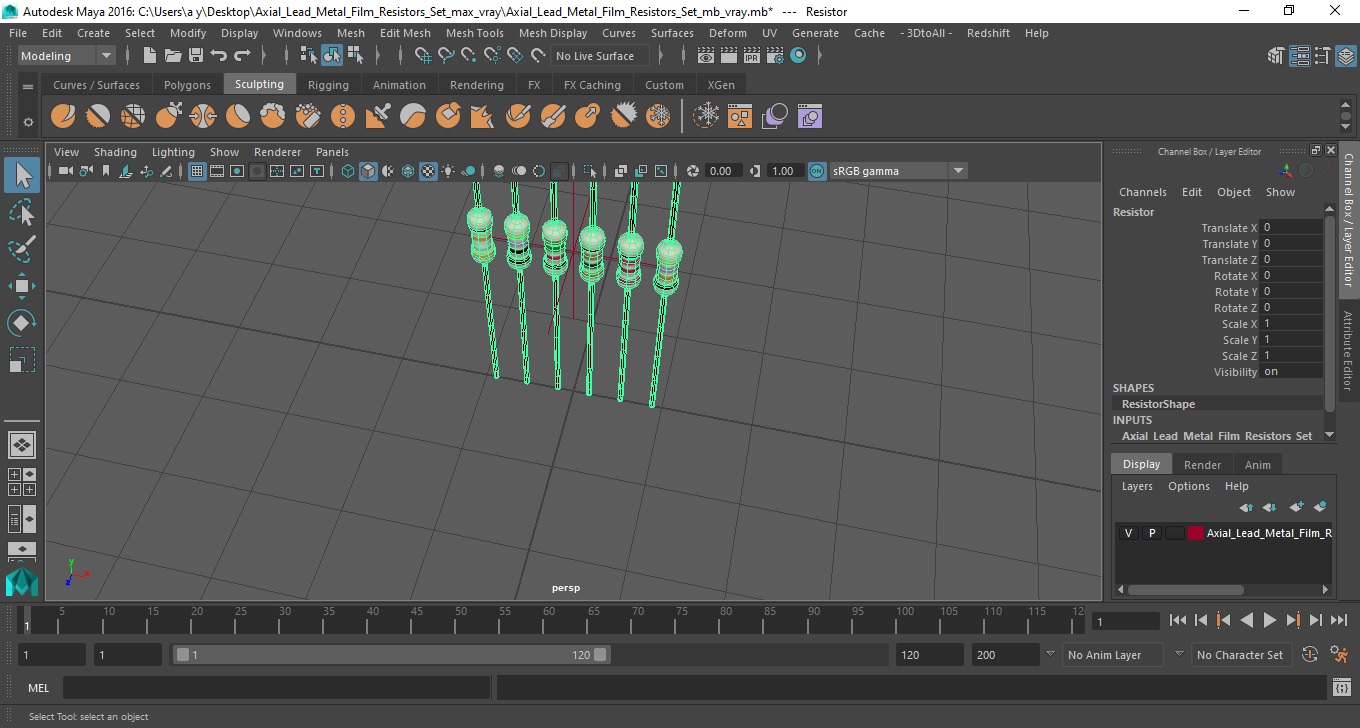The height and width of the screenshot is (728, 1360).
Task: Pick the Scrape sculpting tool
Action: (448, 117)
